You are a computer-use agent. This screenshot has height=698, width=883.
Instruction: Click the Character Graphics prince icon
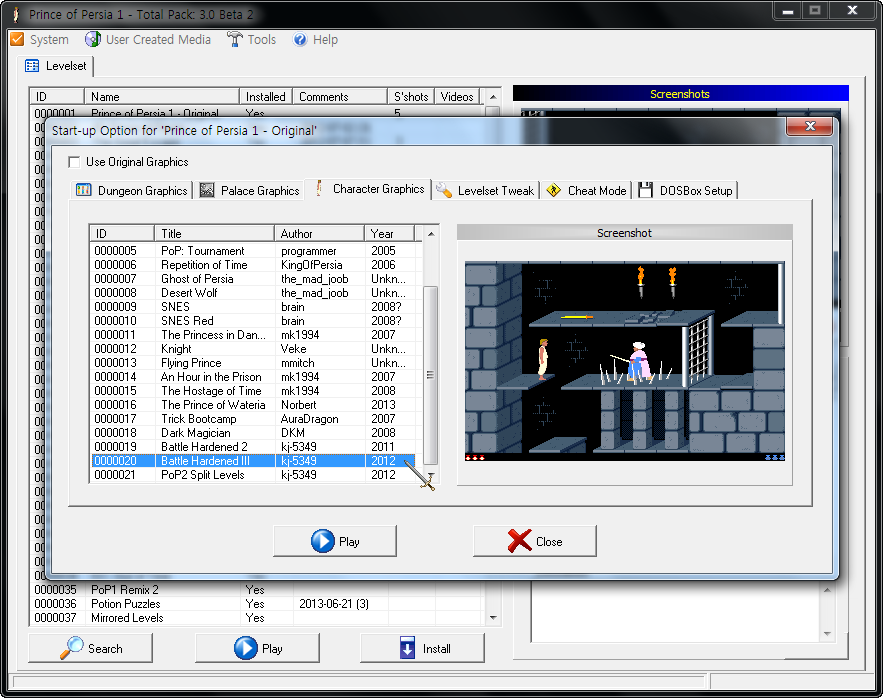pyautogui.click(x=319, y=188)
